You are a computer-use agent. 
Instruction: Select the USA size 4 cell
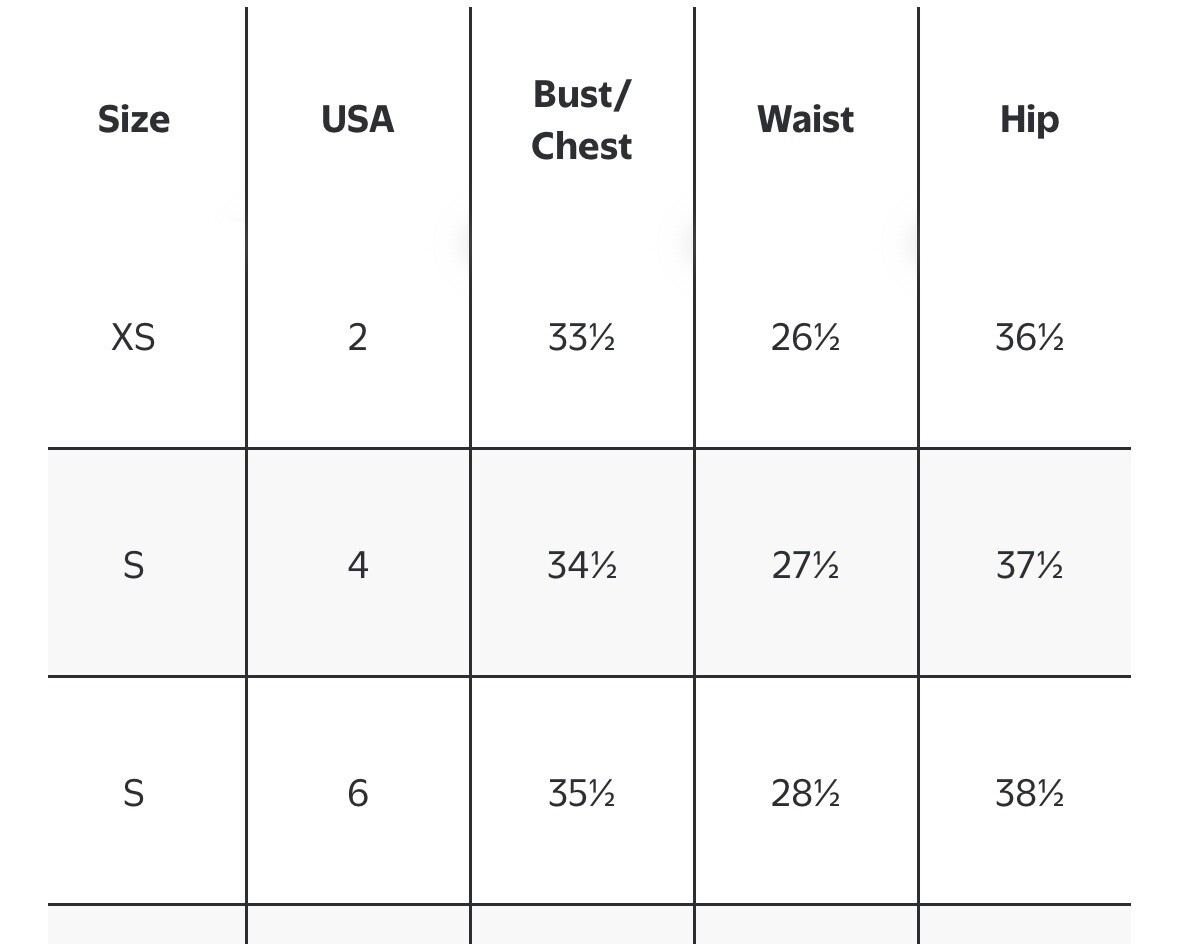click(358, 565)
